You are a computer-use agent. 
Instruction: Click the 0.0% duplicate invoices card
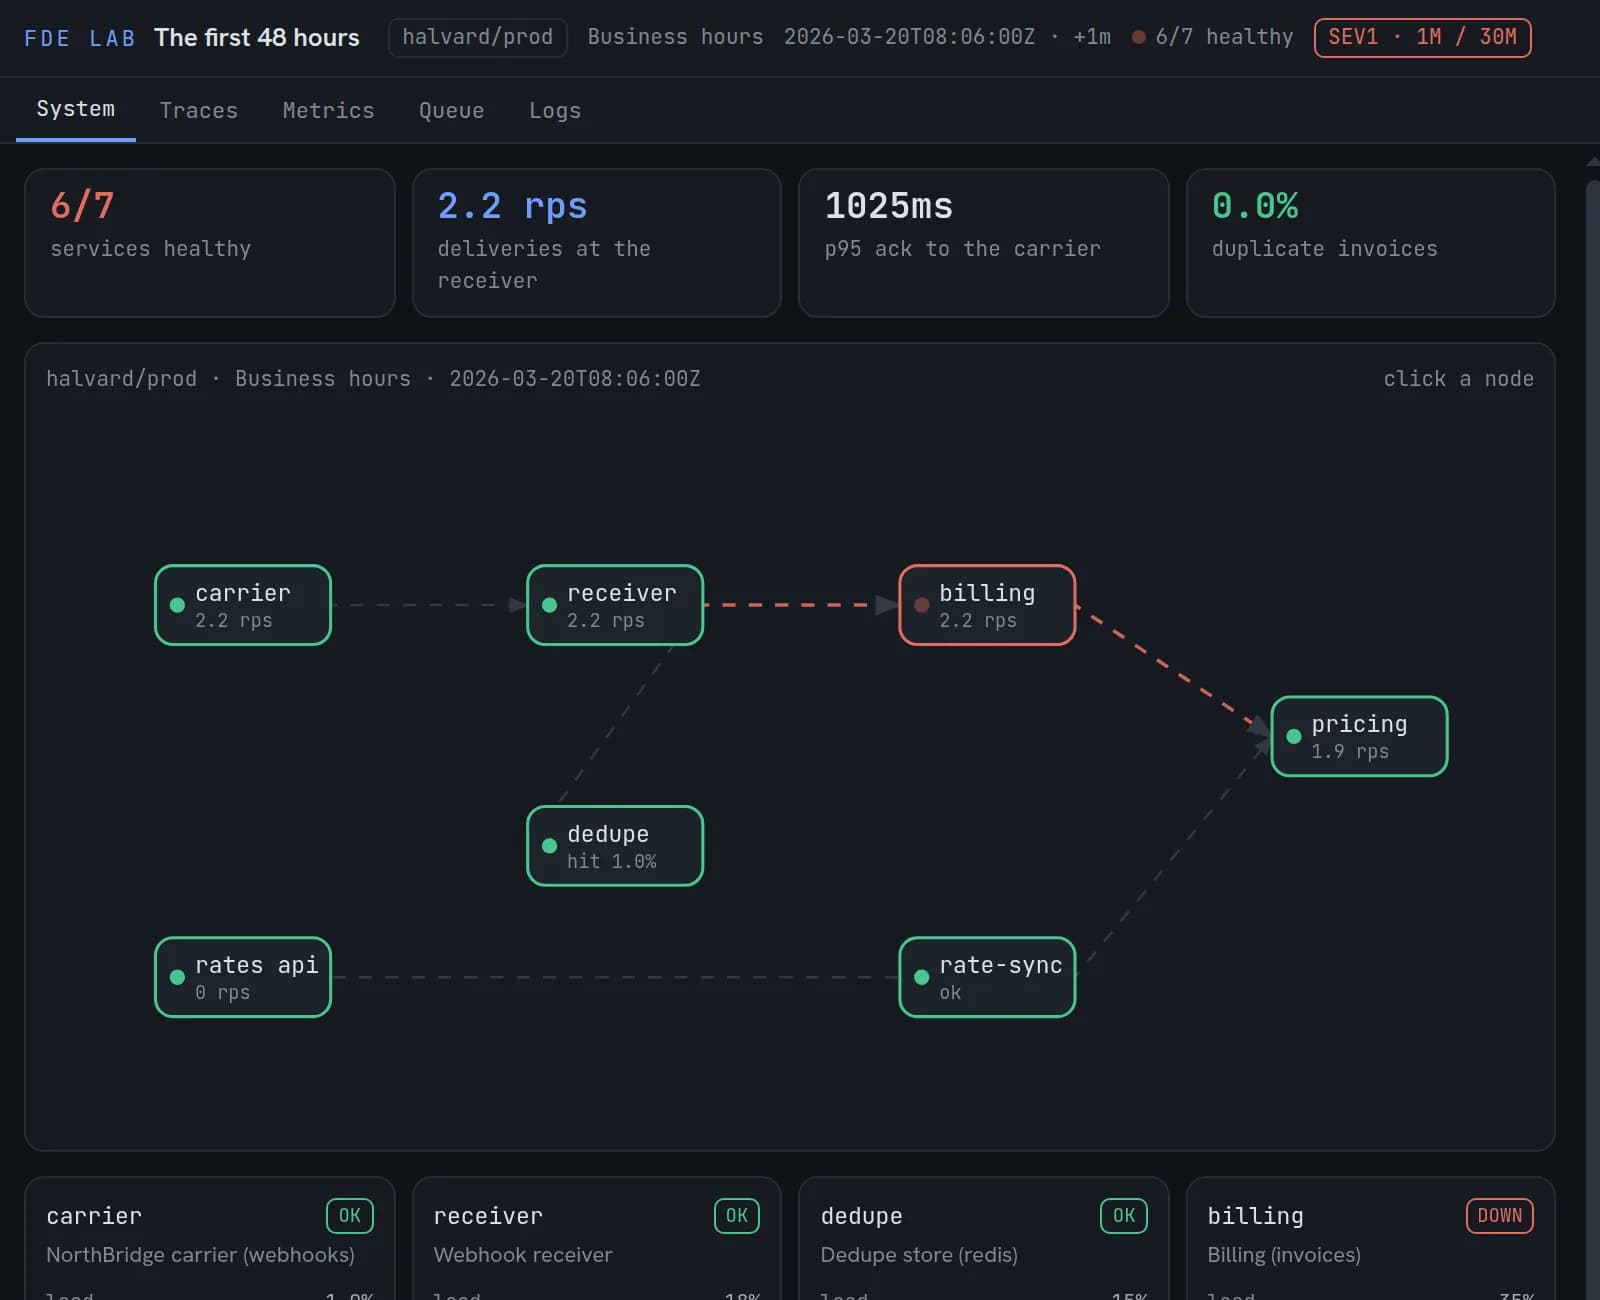[x=1371, y=243]
